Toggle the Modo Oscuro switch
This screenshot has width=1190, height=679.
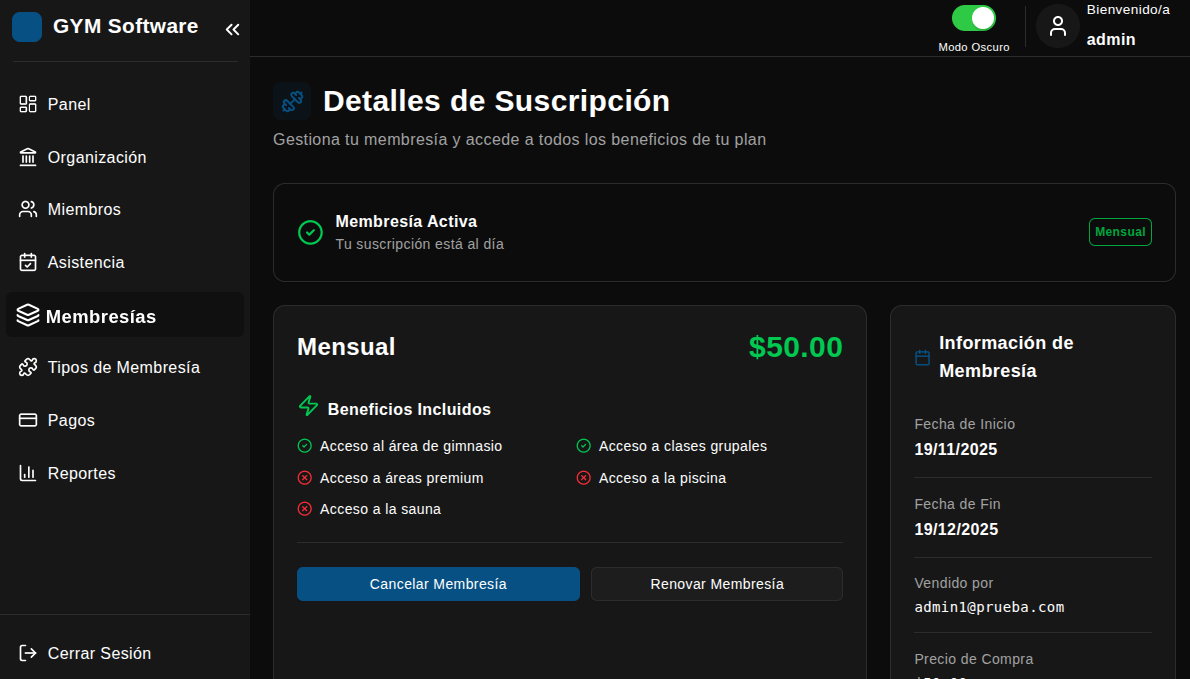click(x=973, y=17)
